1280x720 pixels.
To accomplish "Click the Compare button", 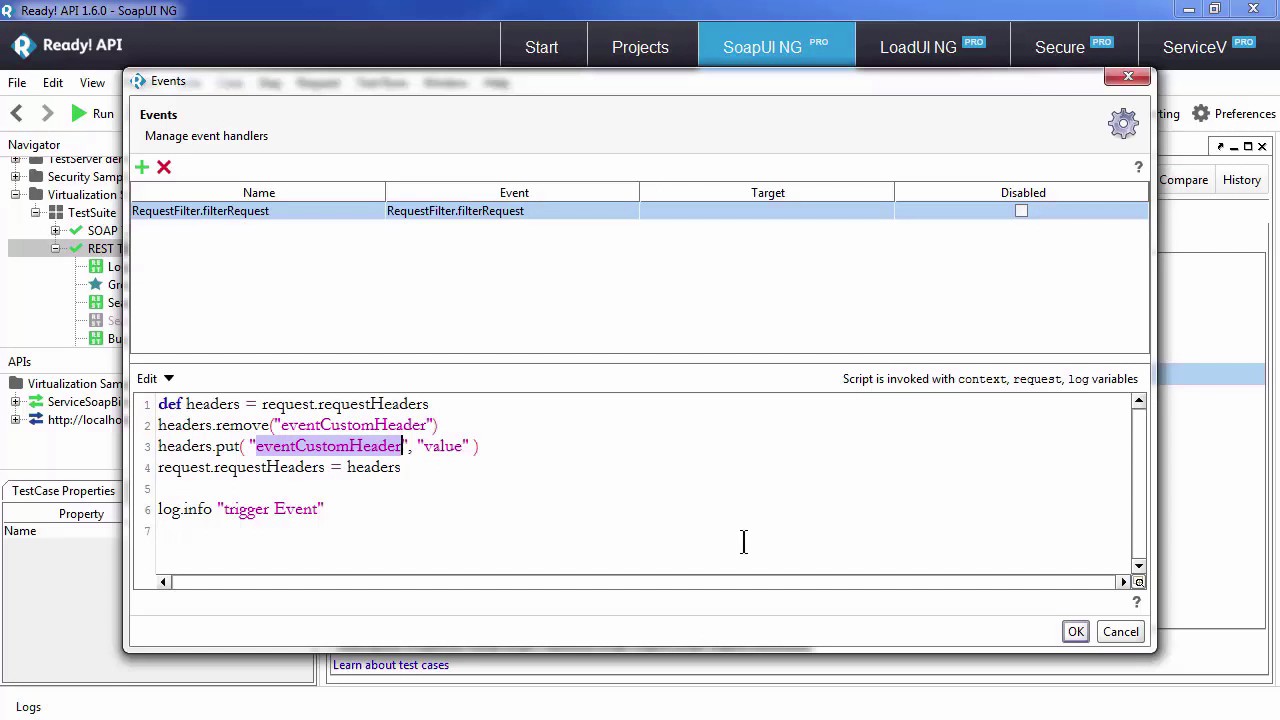I will tap(1184, 180).
